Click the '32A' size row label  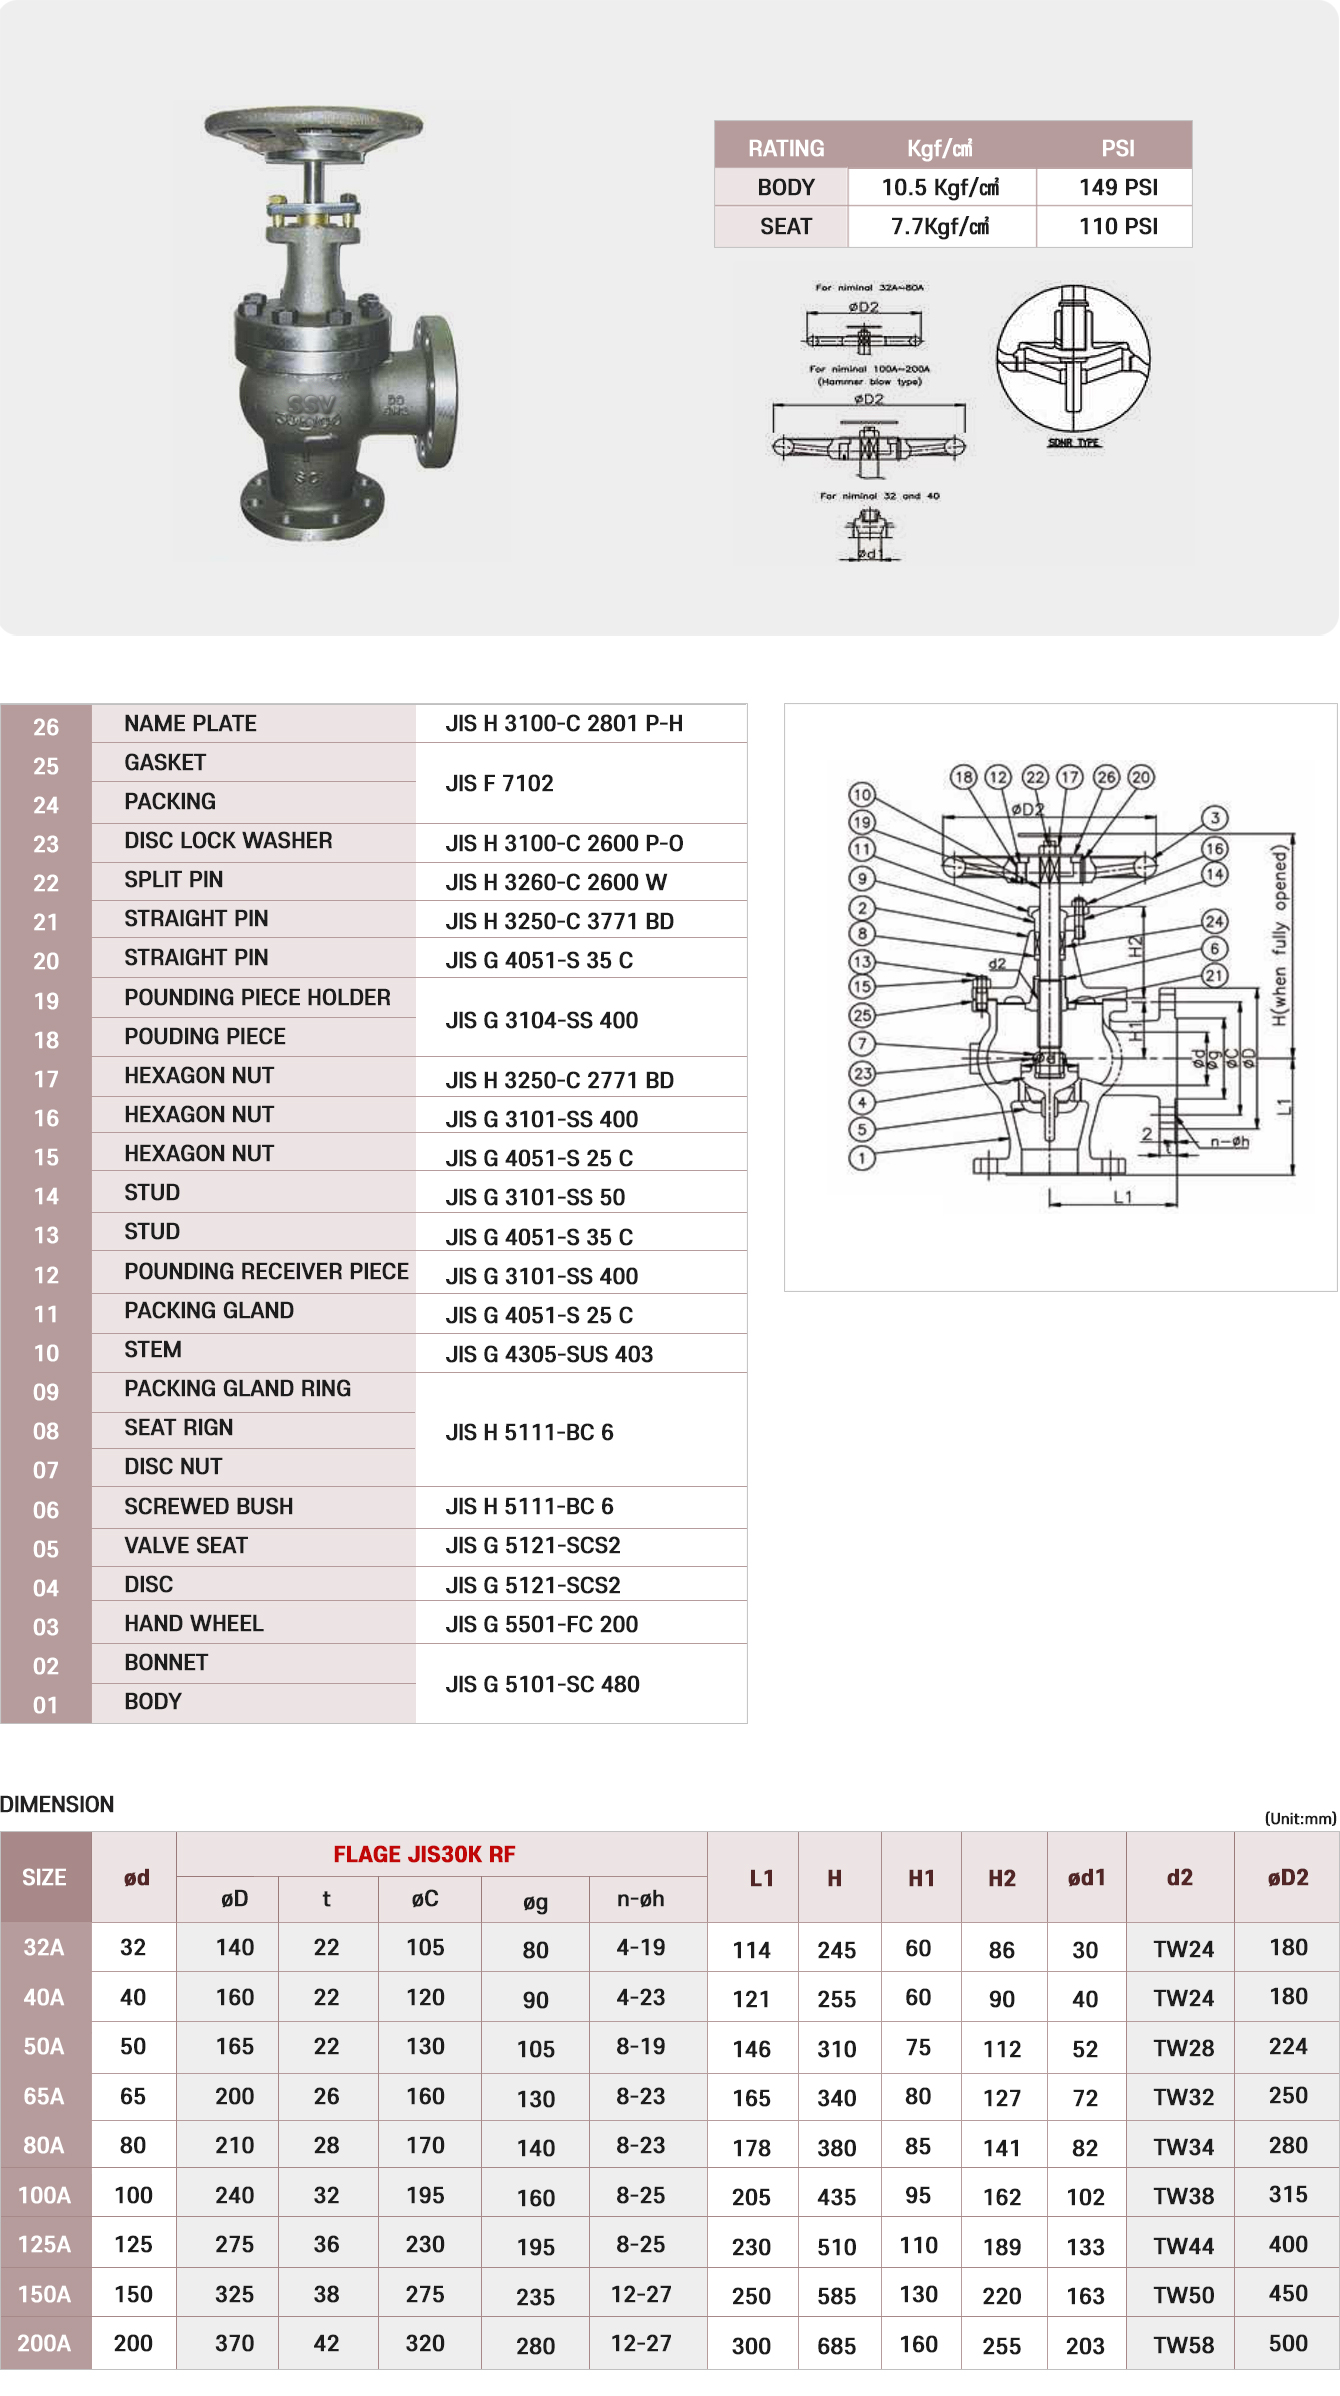pos(45,1948)
